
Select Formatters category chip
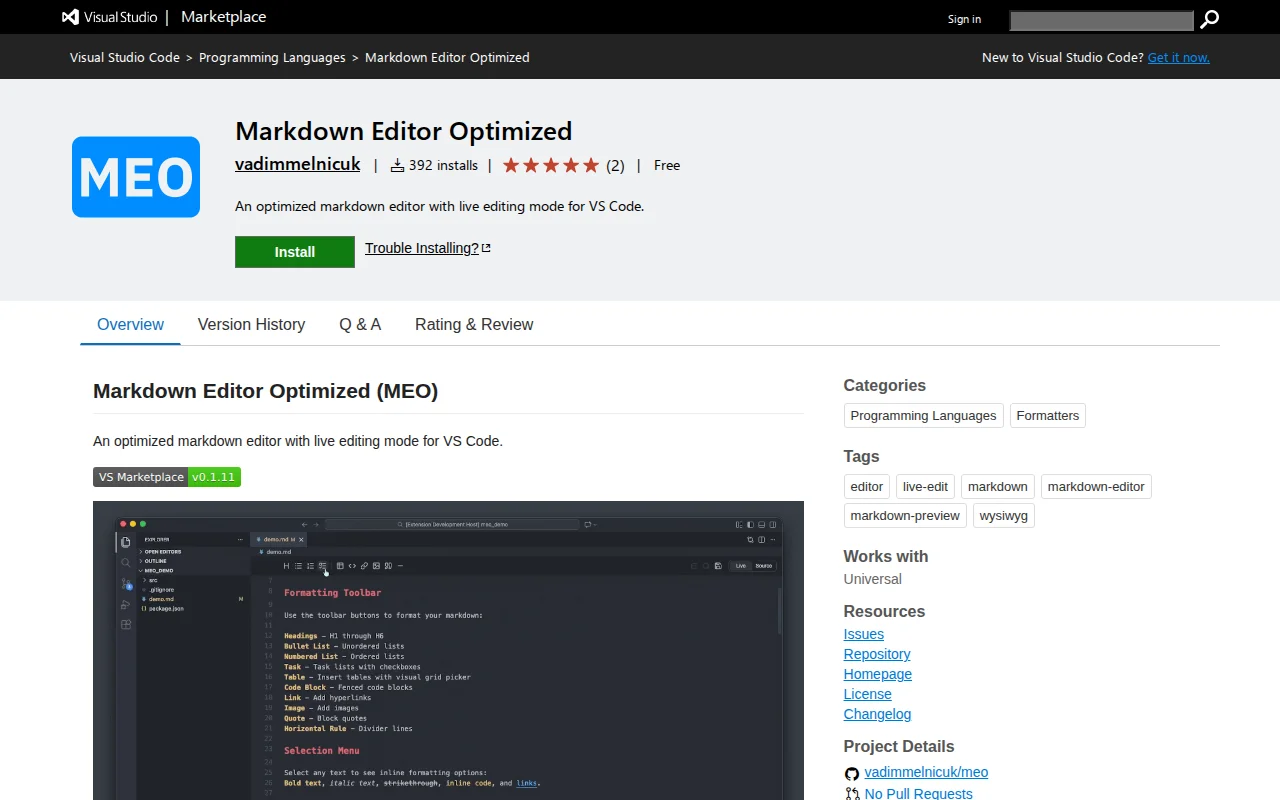click(x=1048, y=415)
